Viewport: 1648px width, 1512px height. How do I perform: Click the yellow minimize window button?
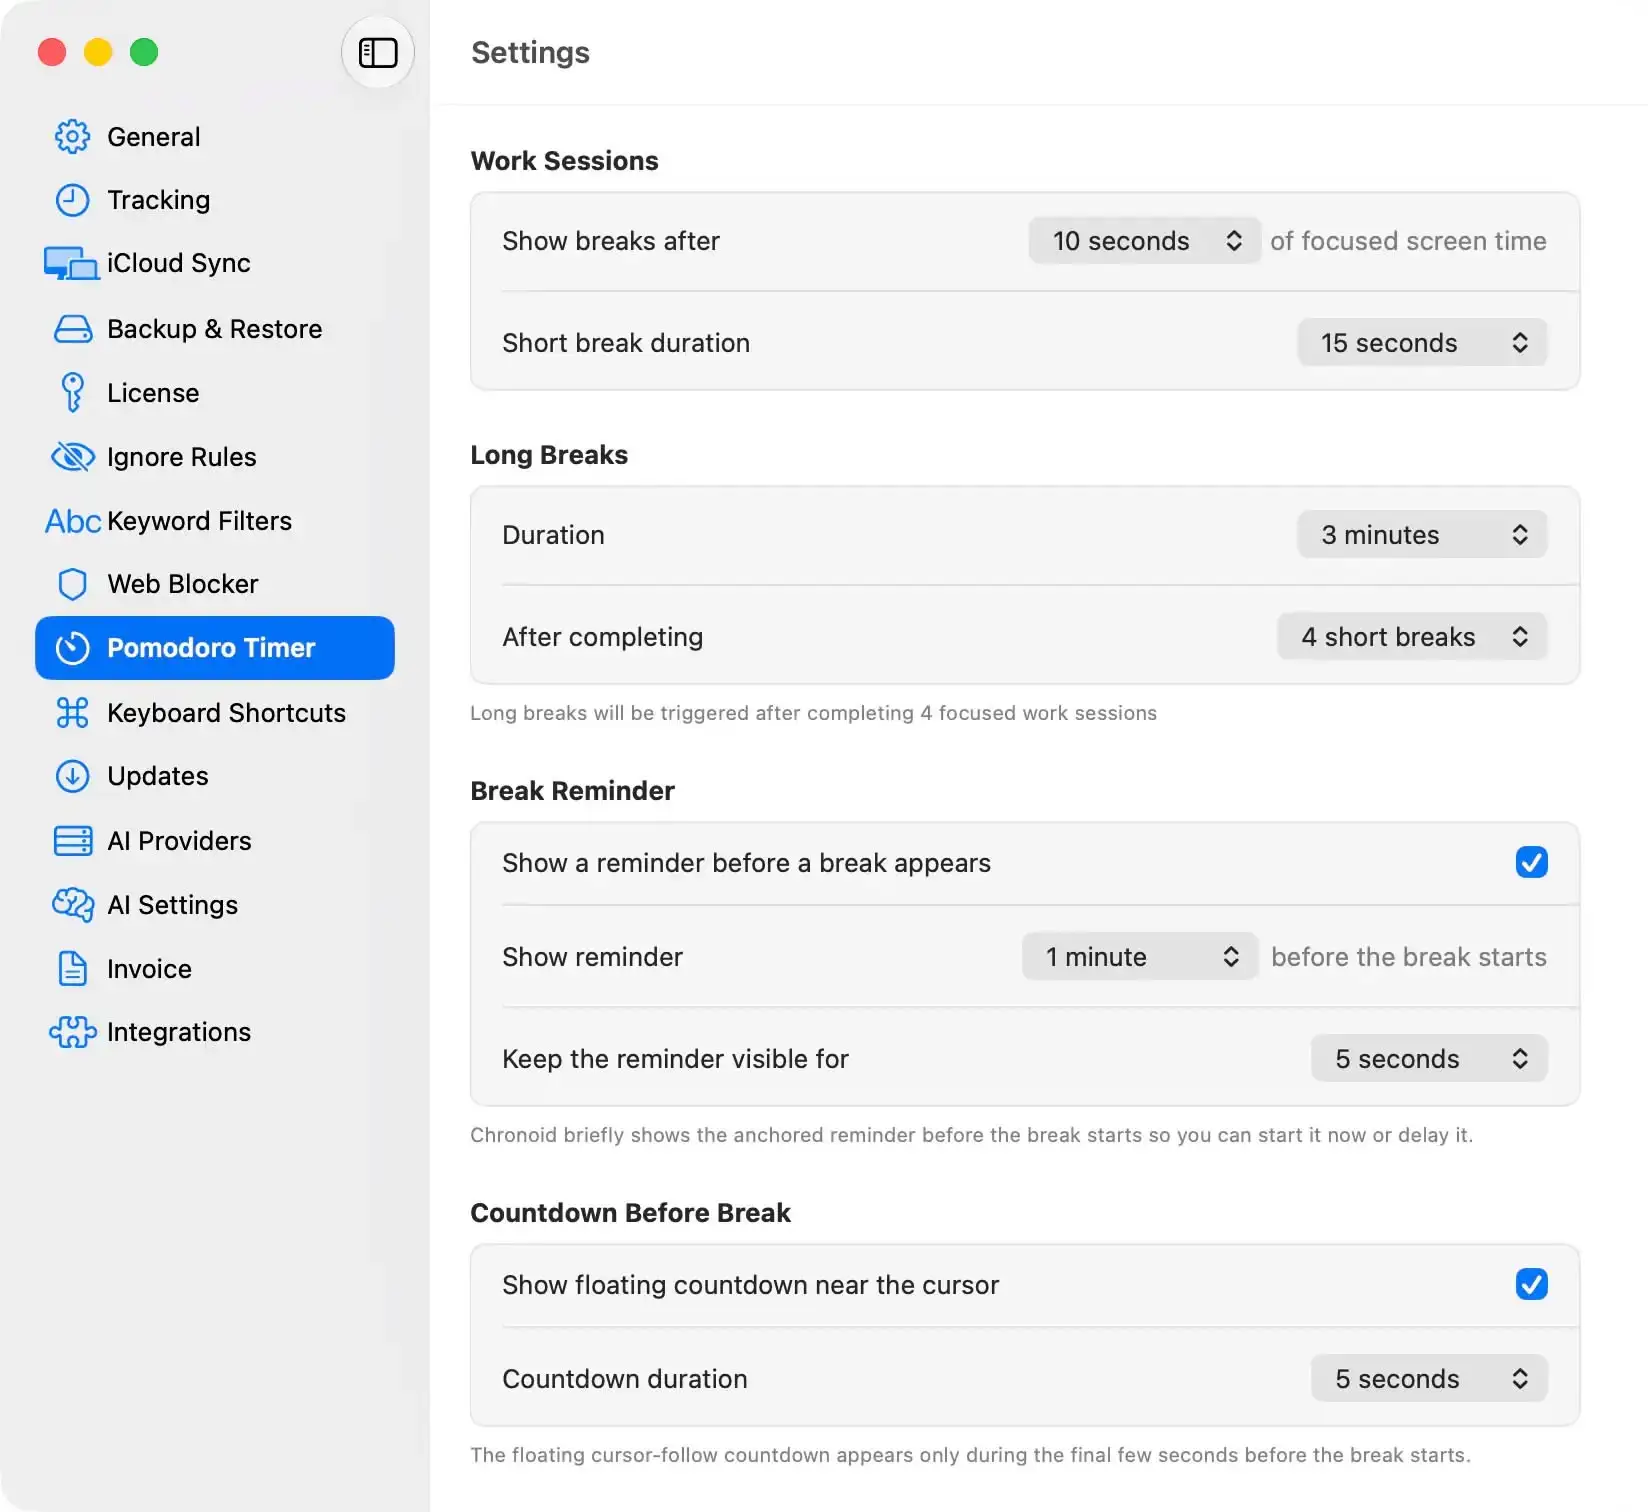(x=98, y=52)
